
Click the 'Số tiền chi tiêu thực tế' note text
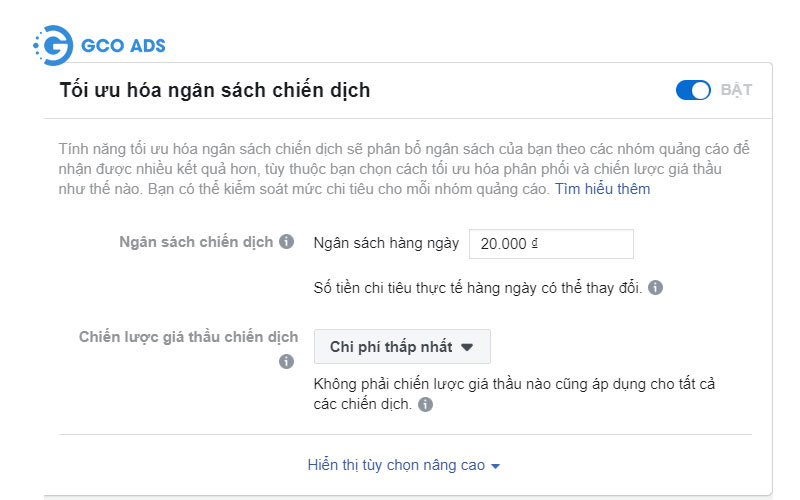(x=478, y=288)
